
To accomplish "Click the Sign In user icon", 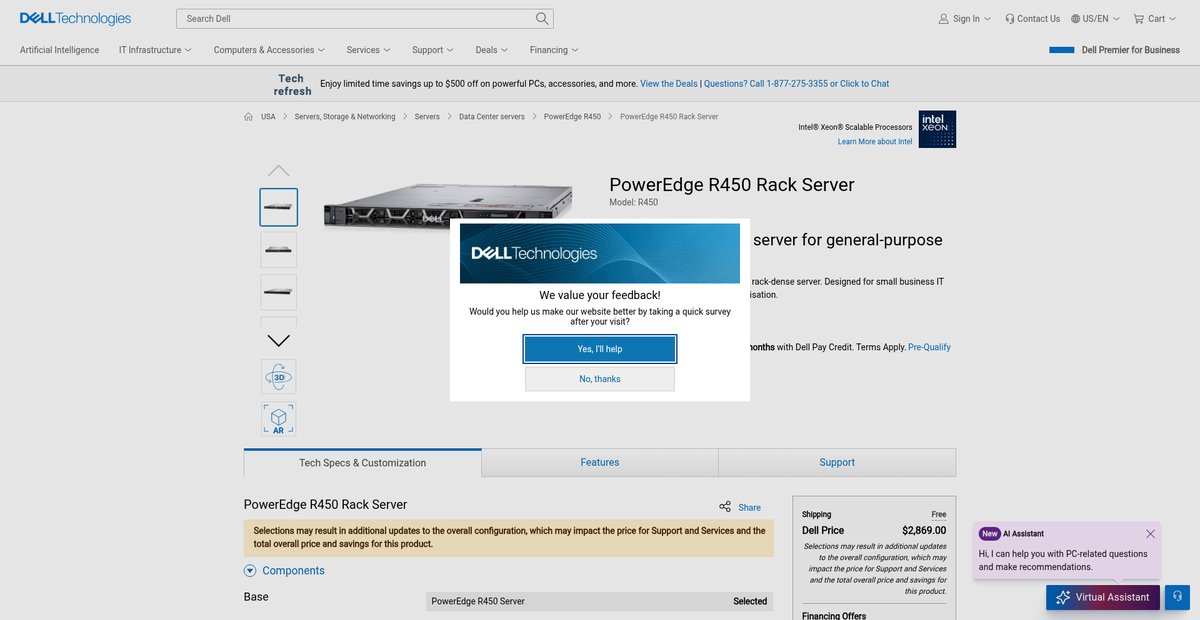I will [x=943, y=18].
